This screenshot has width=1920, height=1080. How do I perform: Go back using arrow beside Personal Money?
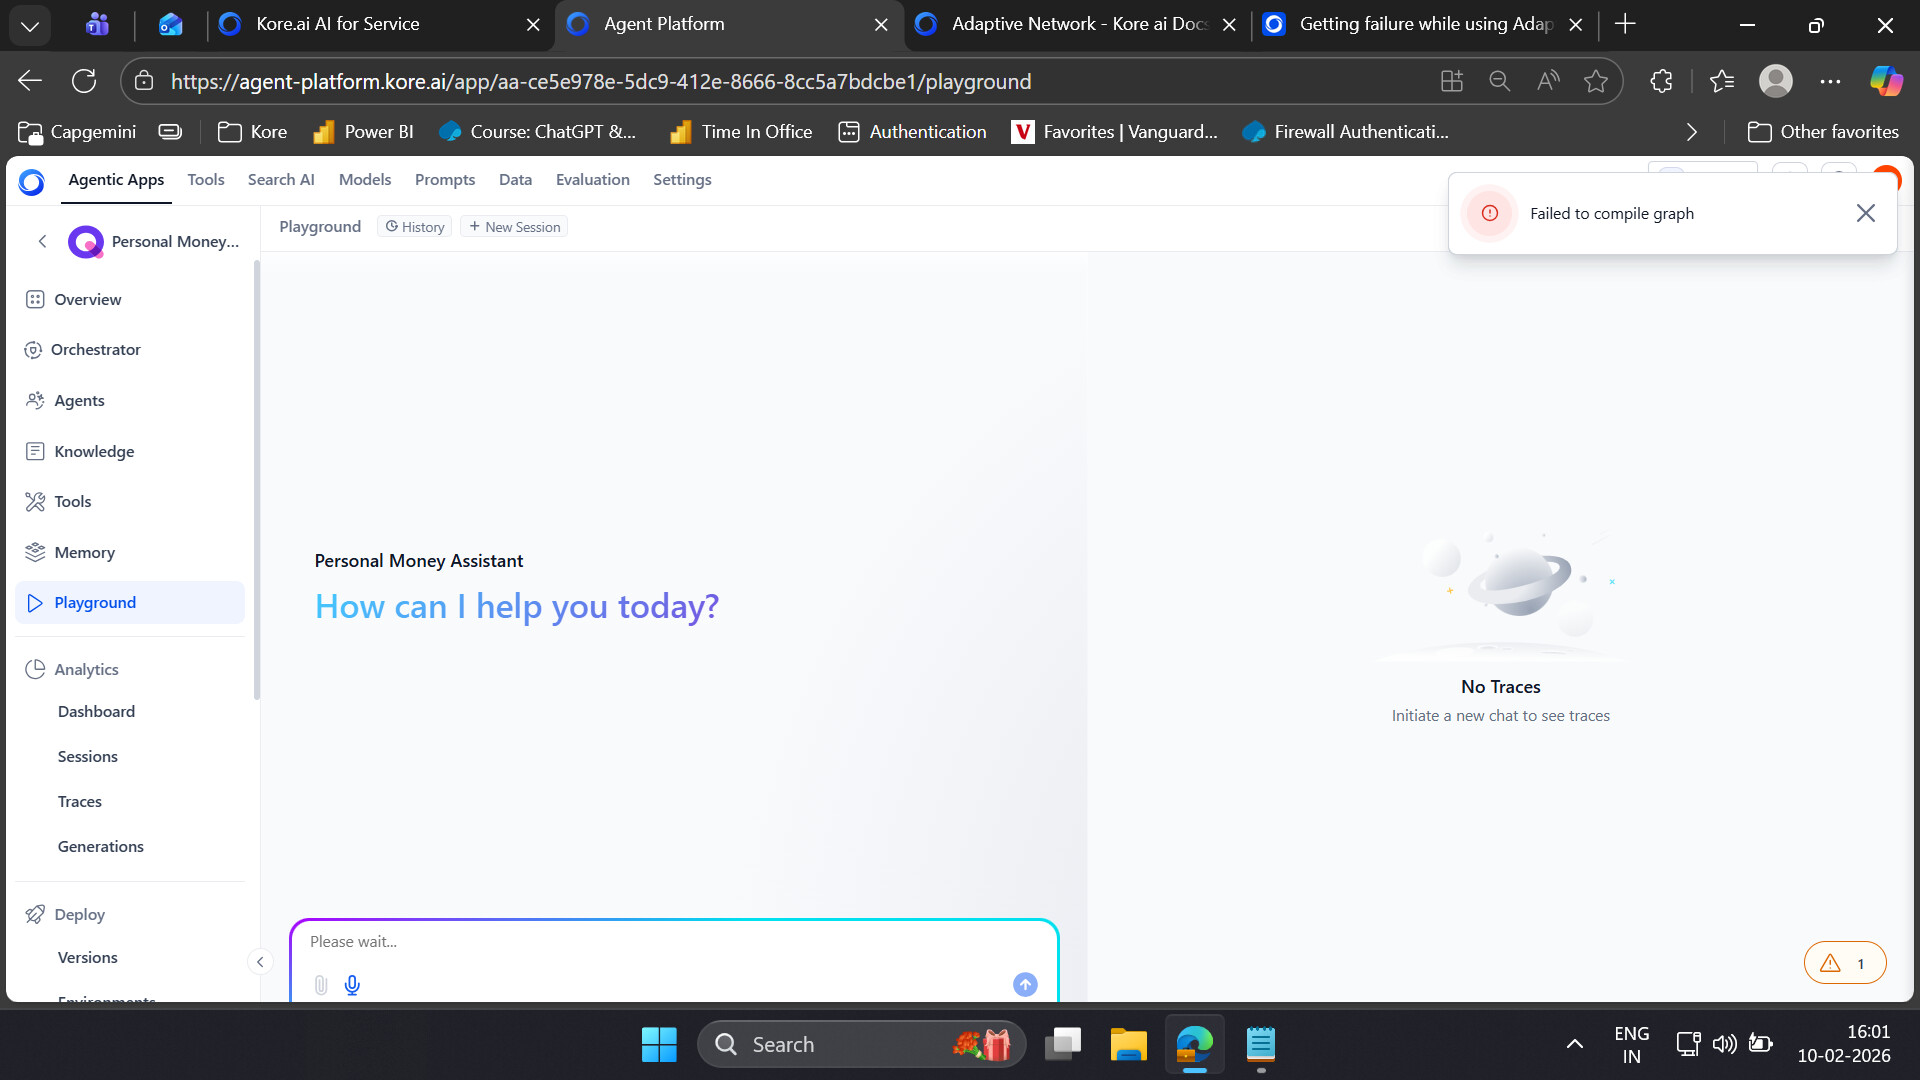click(x=42, y=241)
